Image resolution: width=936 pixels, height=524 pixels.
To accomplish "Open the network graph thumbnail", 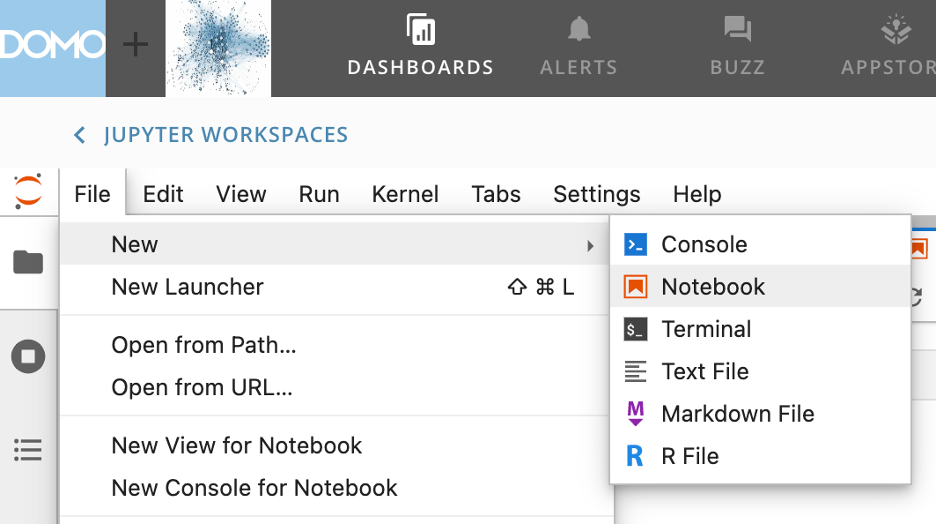I will (218, 48).
